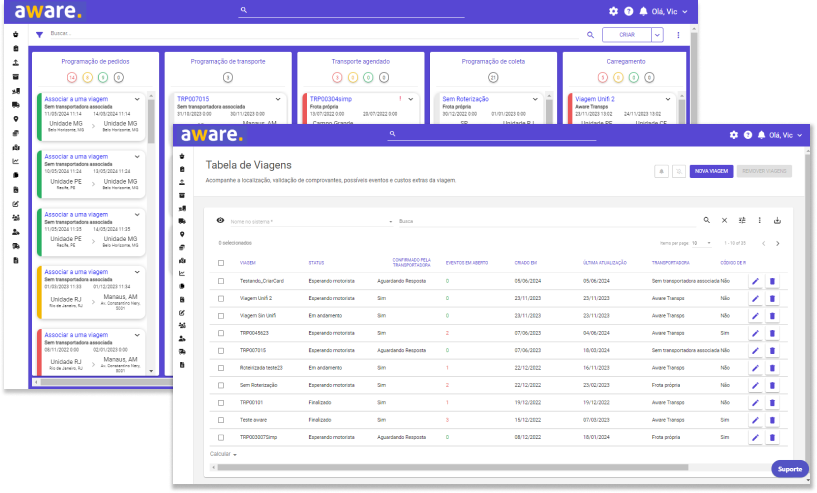Click the REMOVER VIAGENS button
Screen dimensions: 817x493
click(764, 171)
